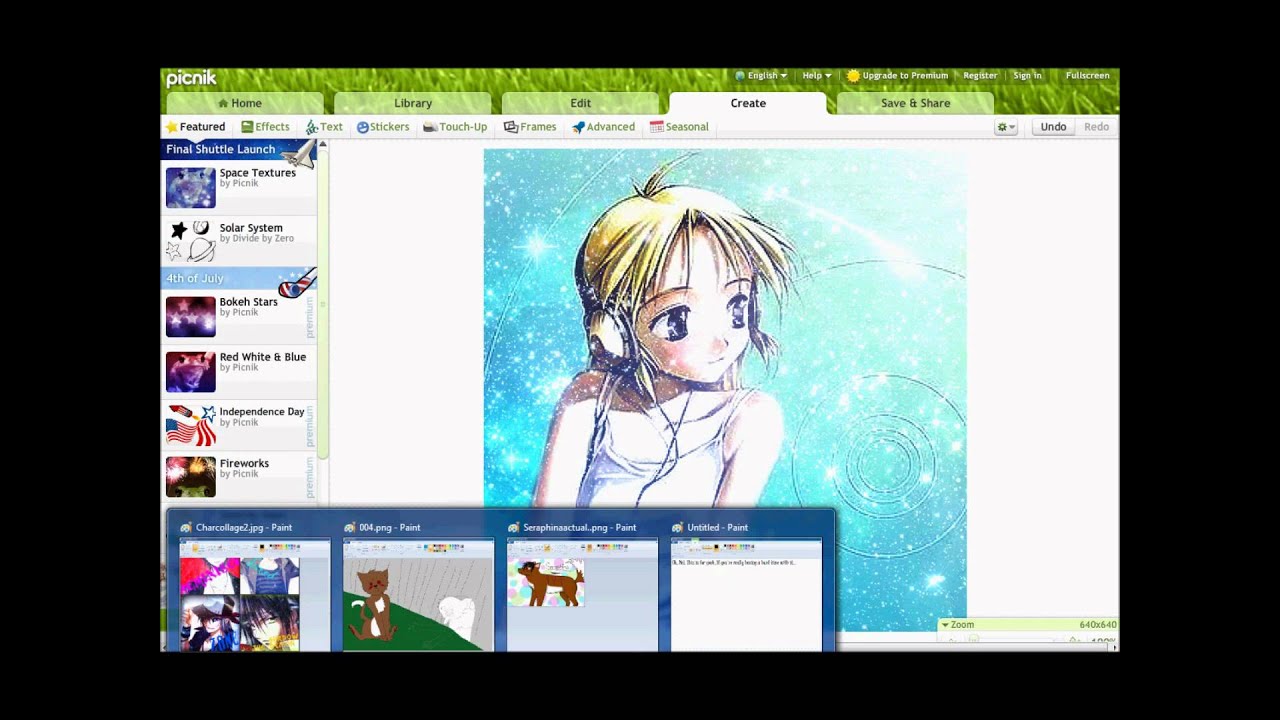This screenshot has height=720, width=1280.
Task: Open the Effects category
Action: point(266,127)
